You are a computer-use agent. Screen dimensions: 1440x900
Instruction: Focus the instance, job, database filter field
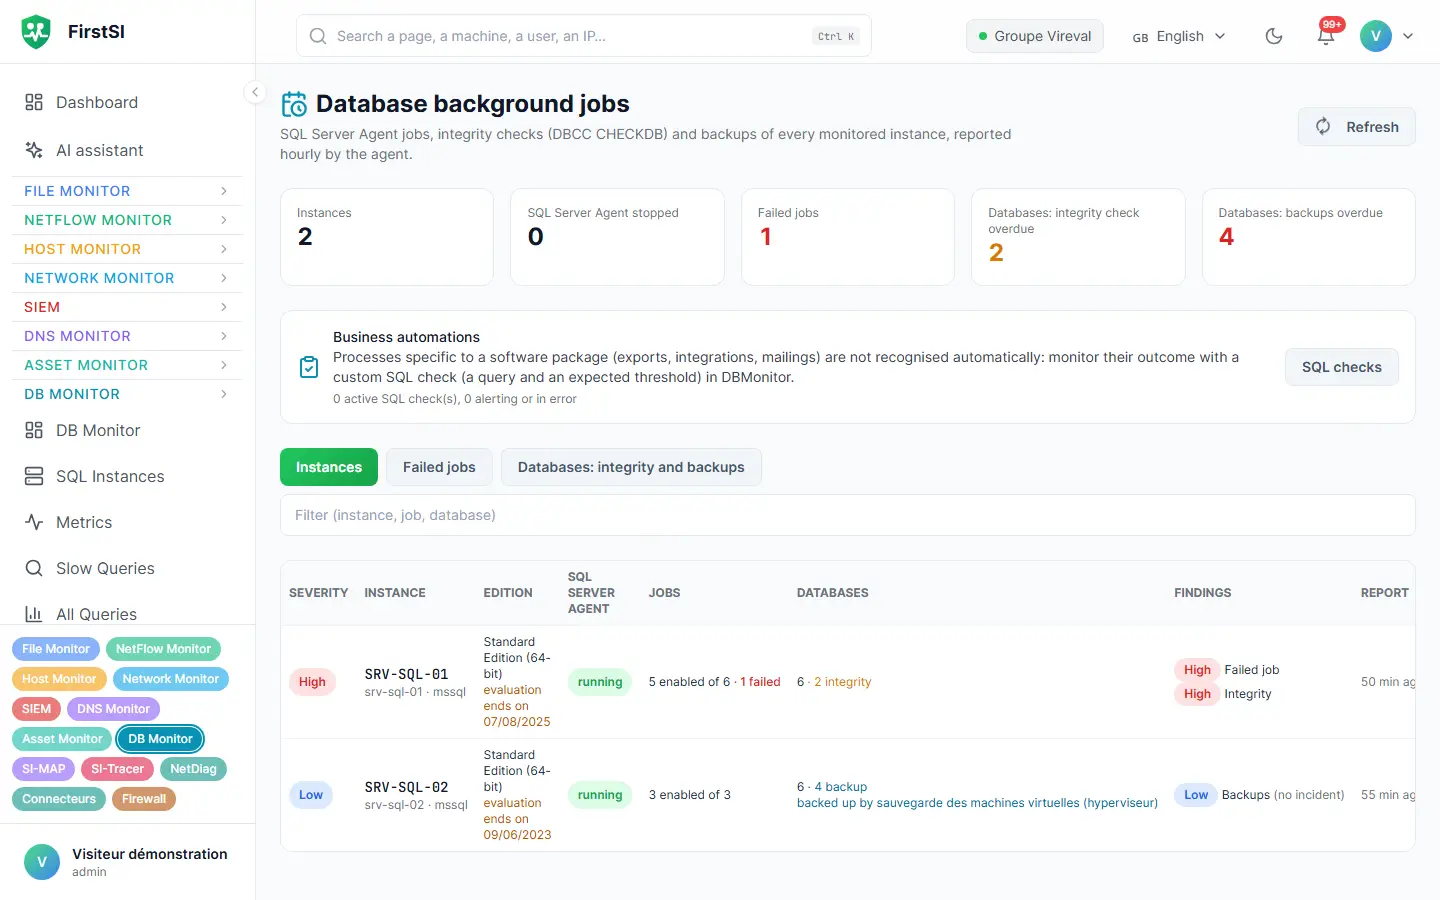click(848, 515)
